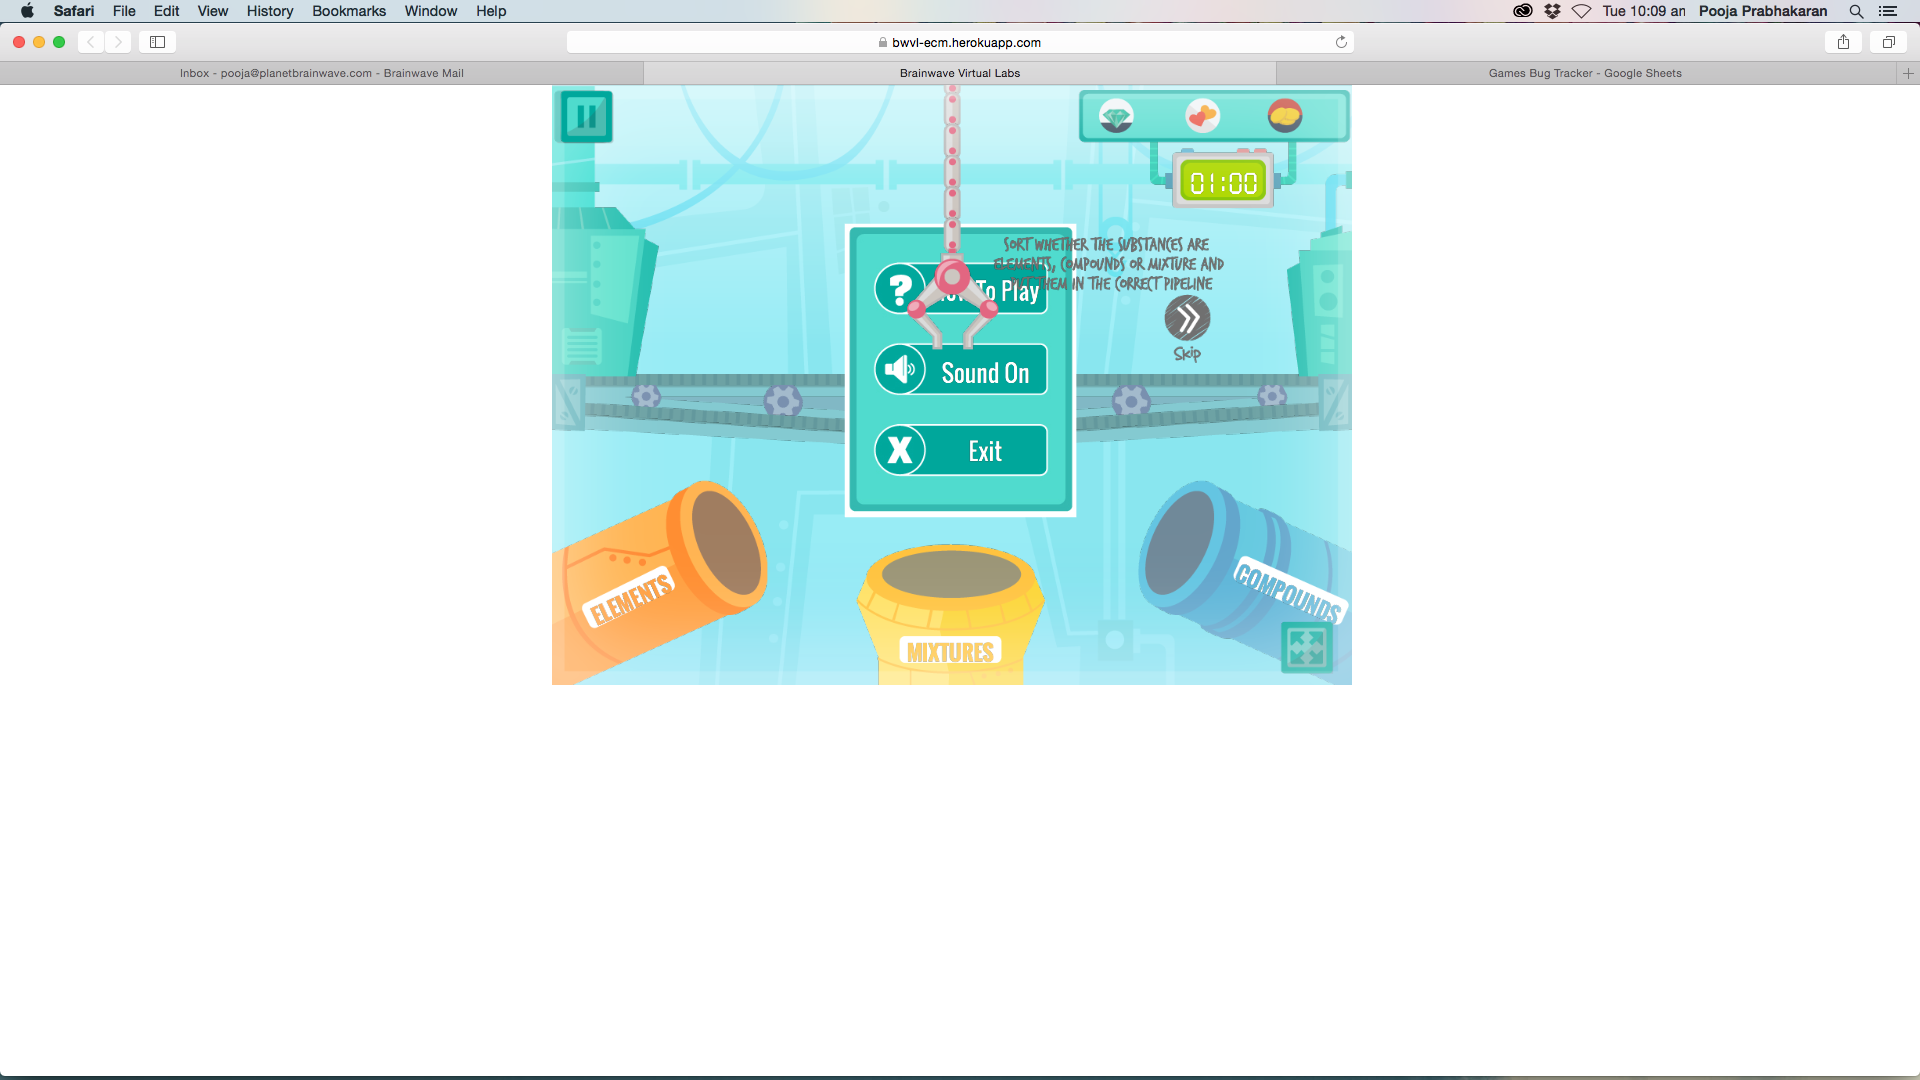
Task: Open the History menu
Action: [x=270, y=11]
